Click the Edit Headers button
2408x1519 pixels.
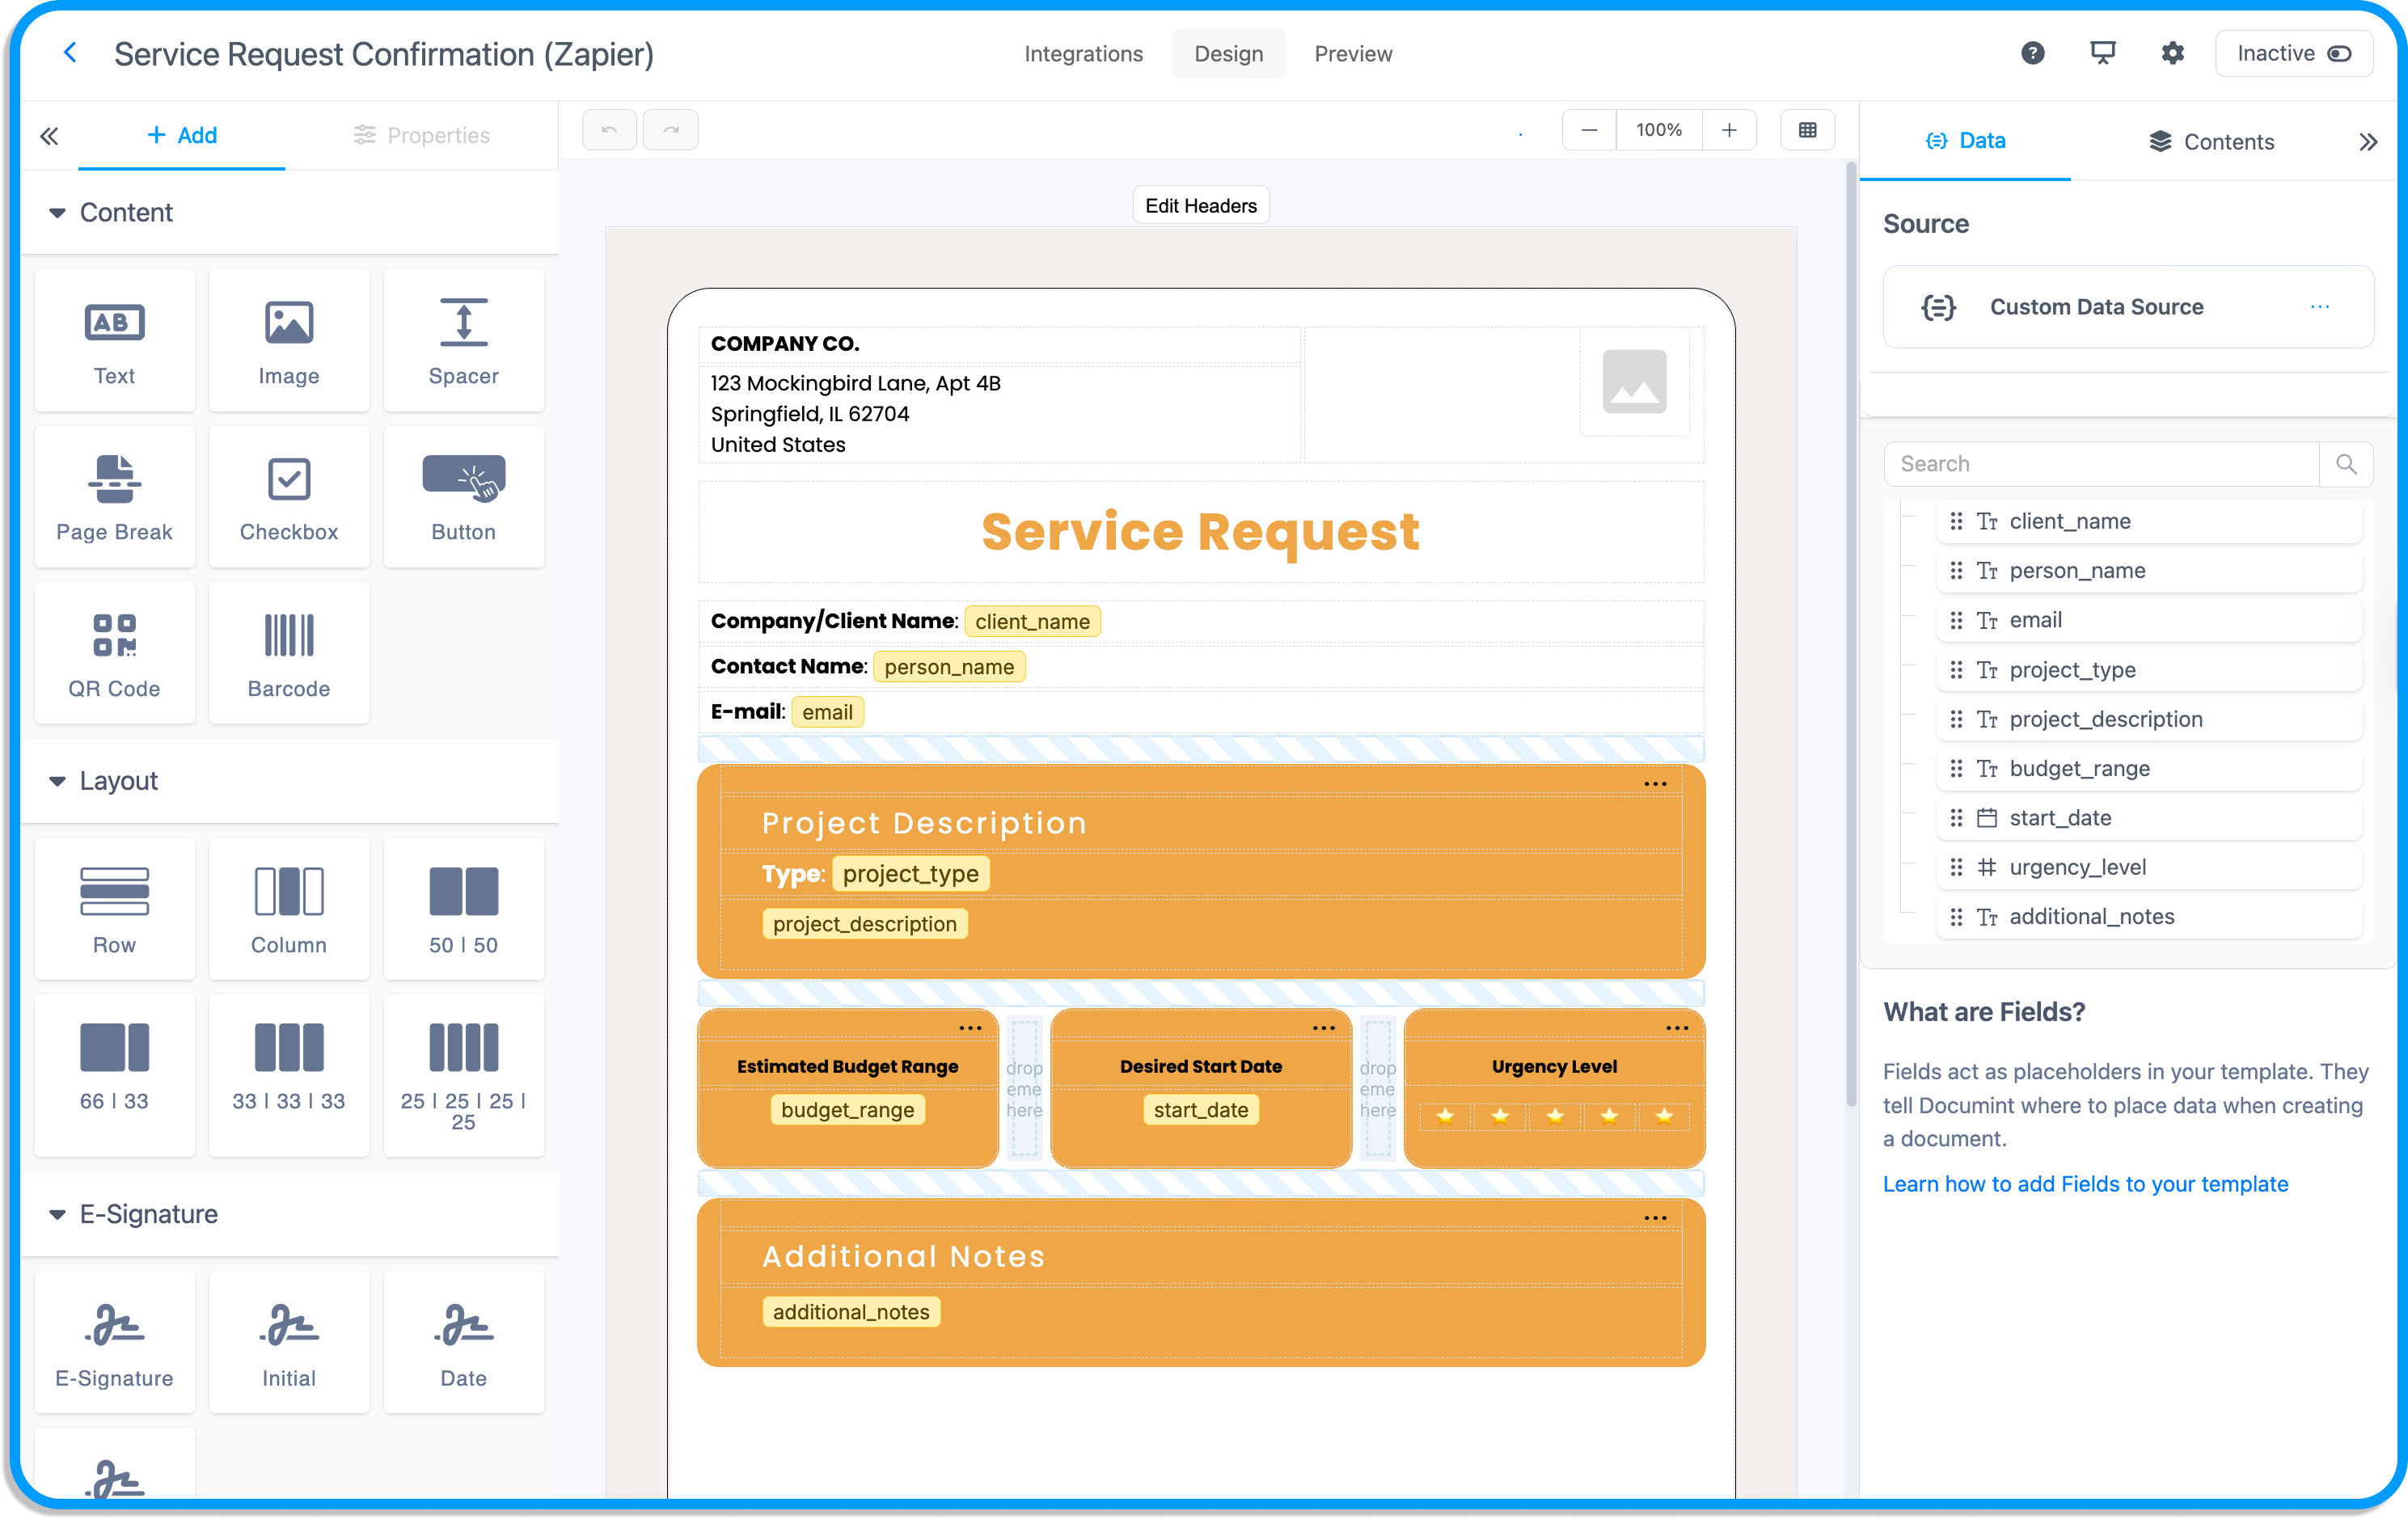coord(1200,205)
